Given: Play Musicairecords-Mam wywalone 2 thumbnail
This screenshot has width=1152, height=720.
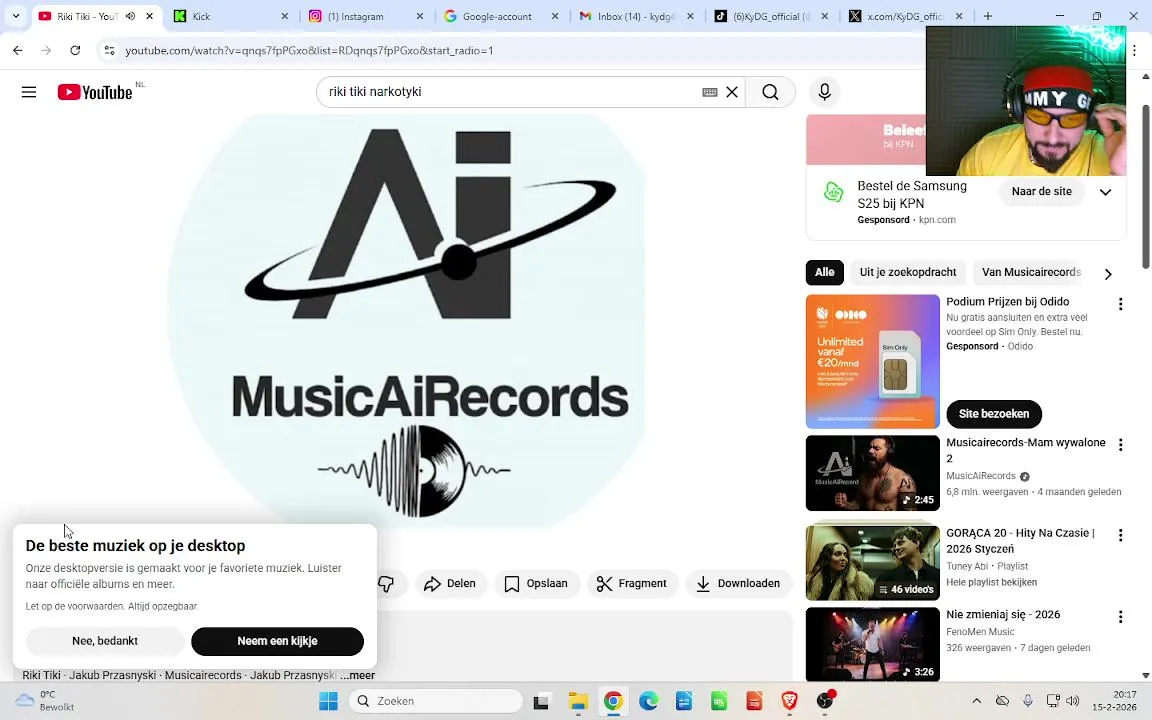Looking at the screenshot, I should point(873,473).
